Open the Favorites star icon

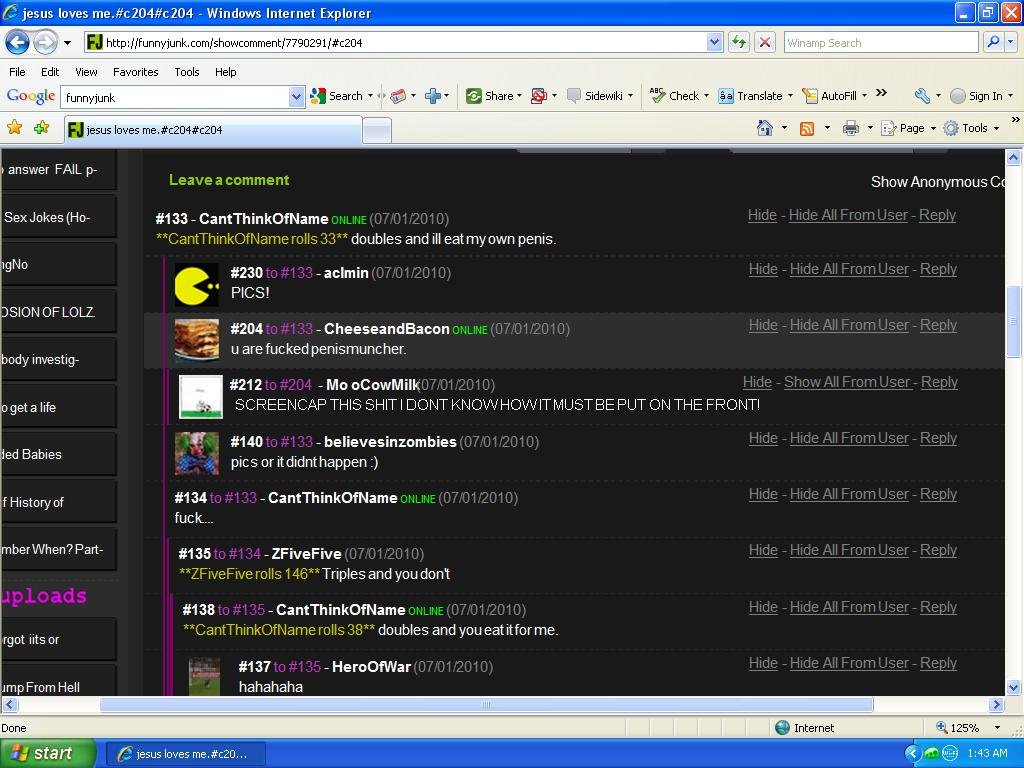click(x=14, y=128)
